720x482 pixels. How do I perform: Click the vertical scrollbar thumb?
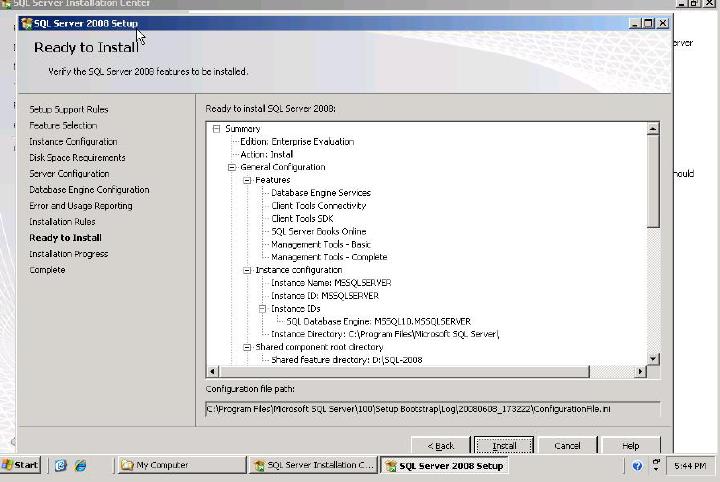[x=652, y=181]
